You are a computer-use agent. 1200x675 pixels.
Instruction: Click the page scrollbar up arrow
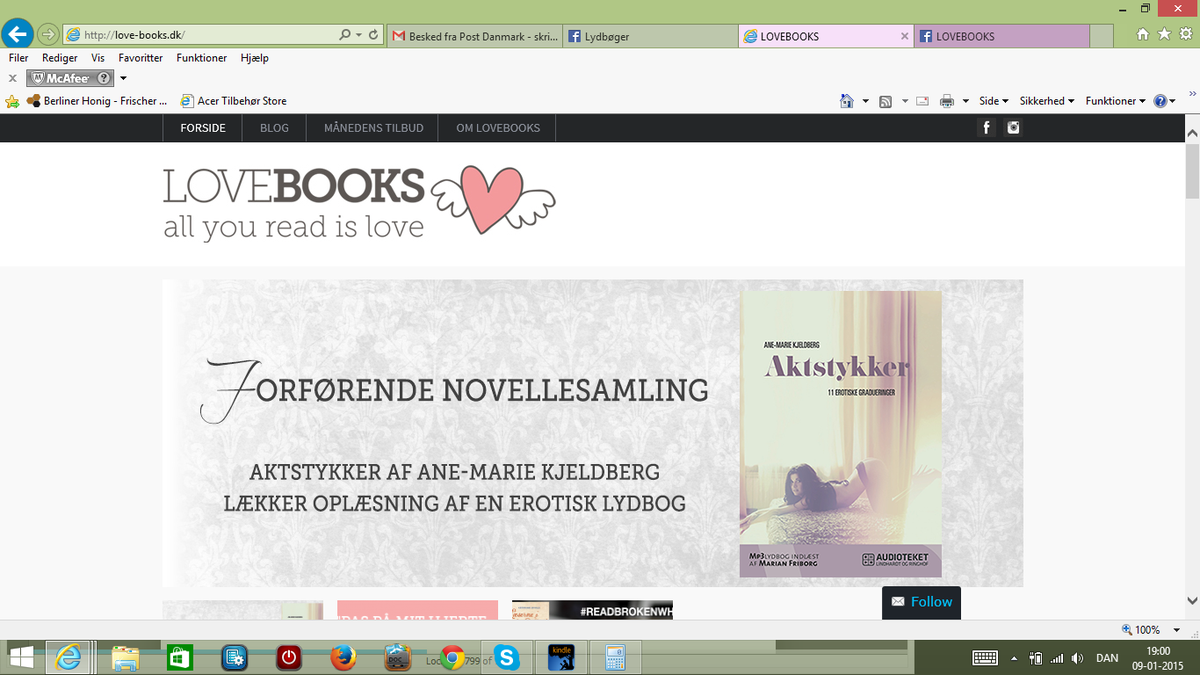click(x=1192, y=131)
